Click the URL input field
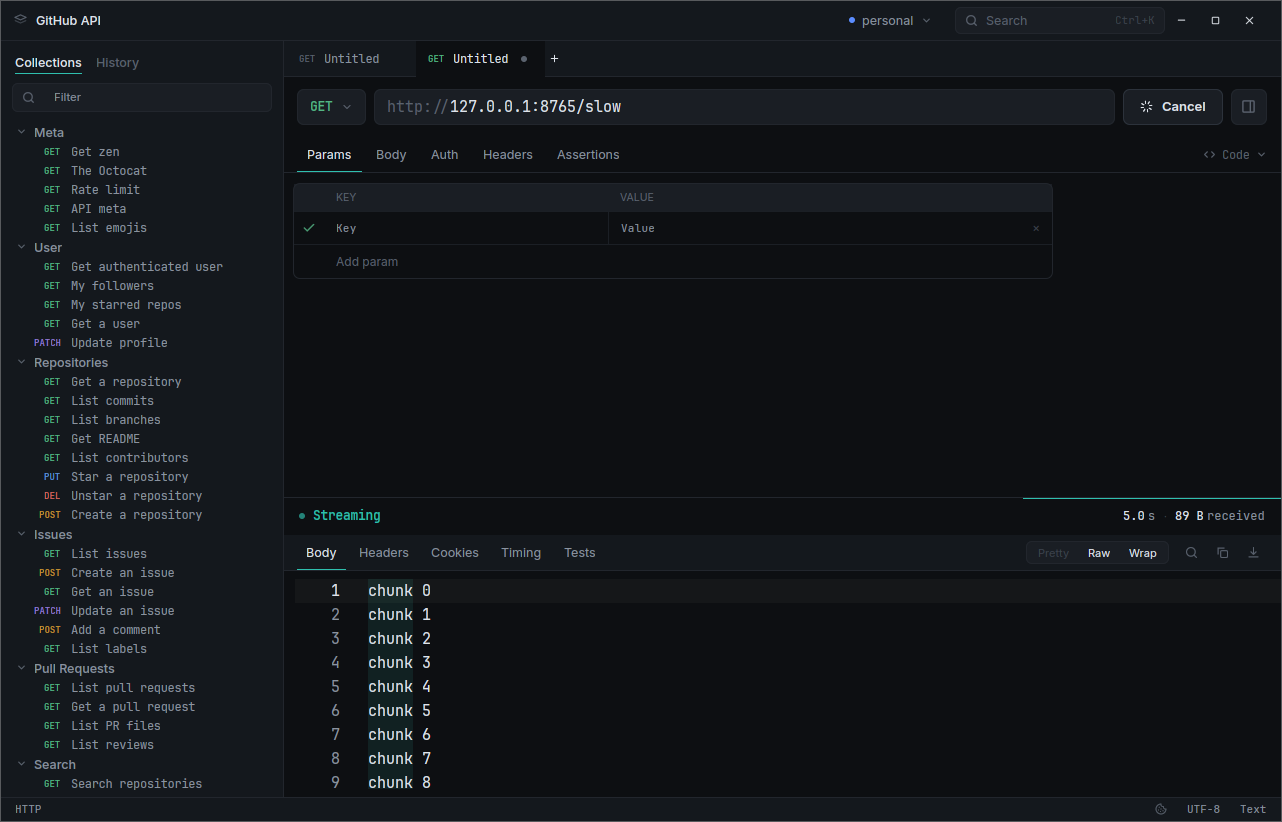 point(744,107)
